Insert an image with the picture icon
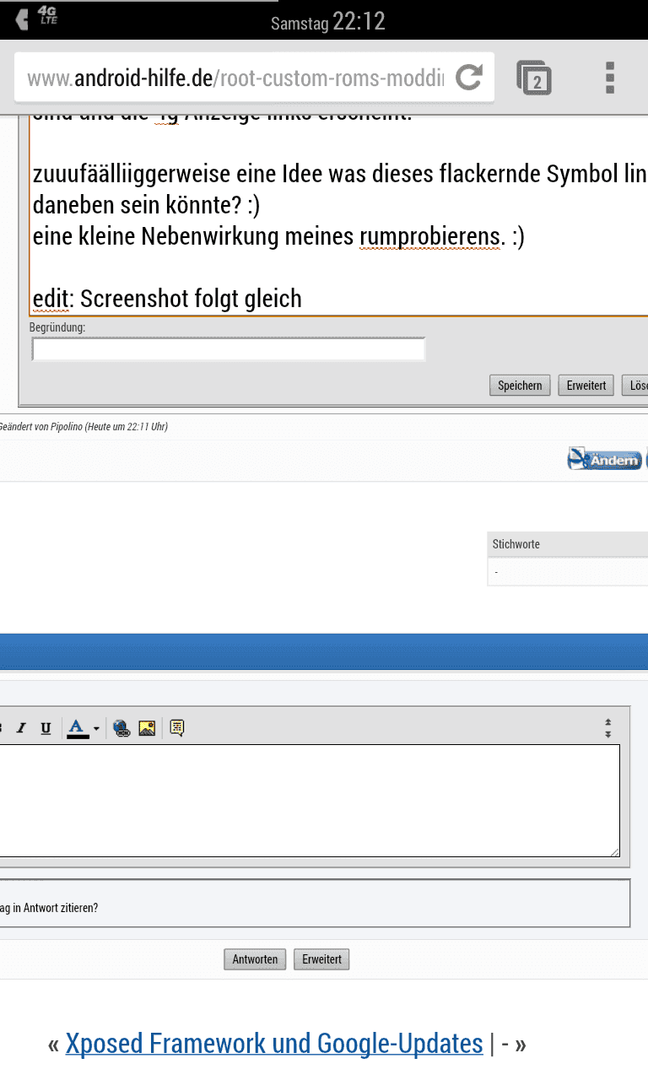The width and height of the screenshot is (648, 1080). click(147, 728)
